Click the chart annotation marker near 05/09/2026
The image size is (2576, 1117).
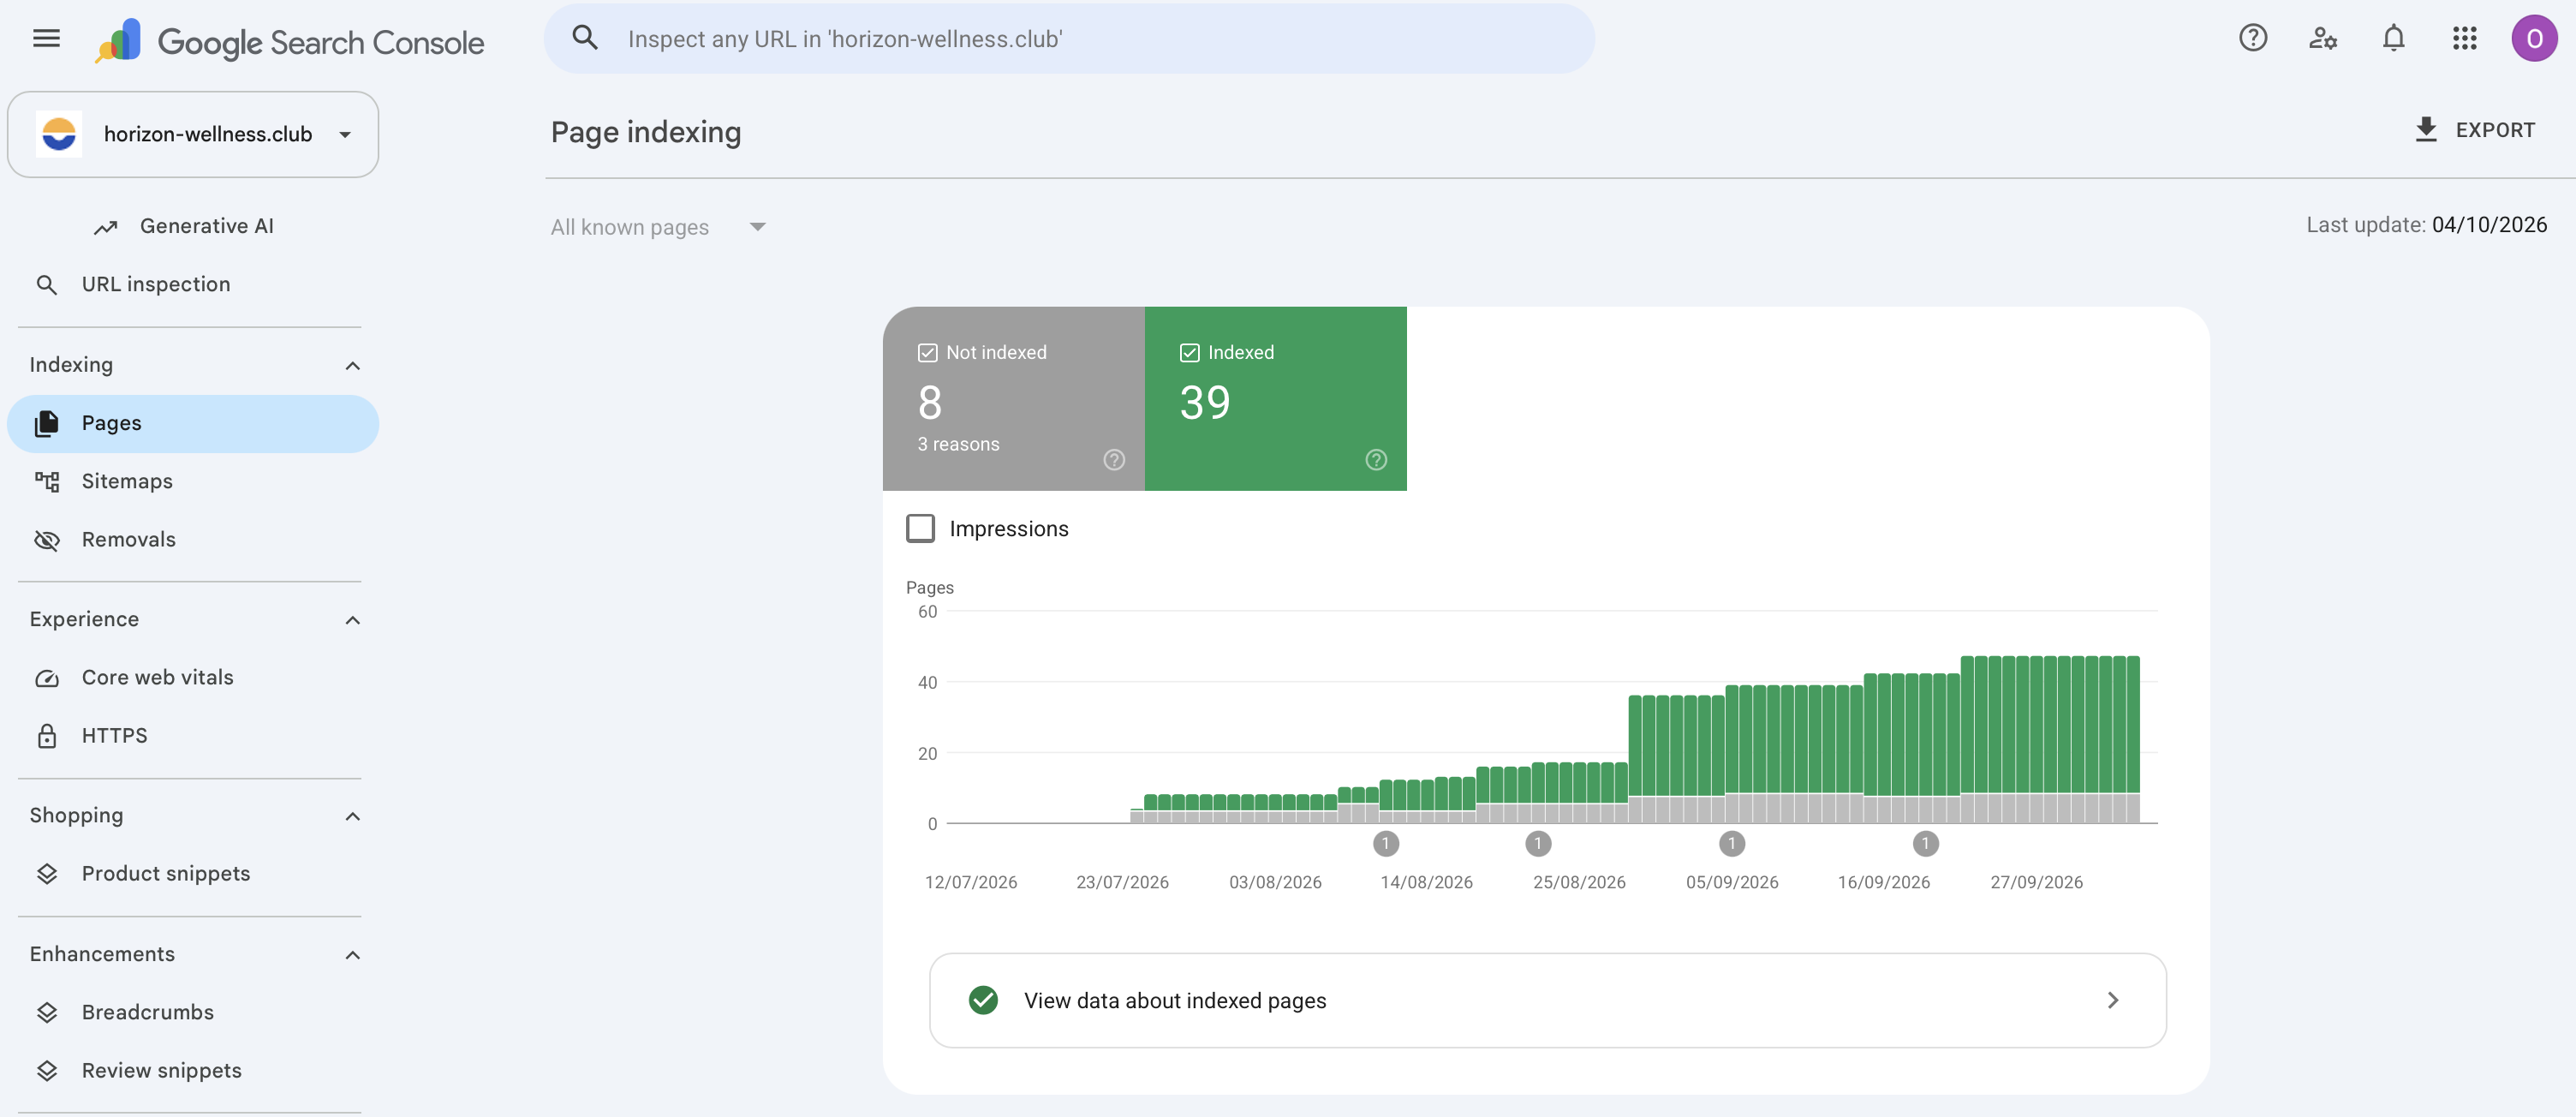tap(1732, 844)
